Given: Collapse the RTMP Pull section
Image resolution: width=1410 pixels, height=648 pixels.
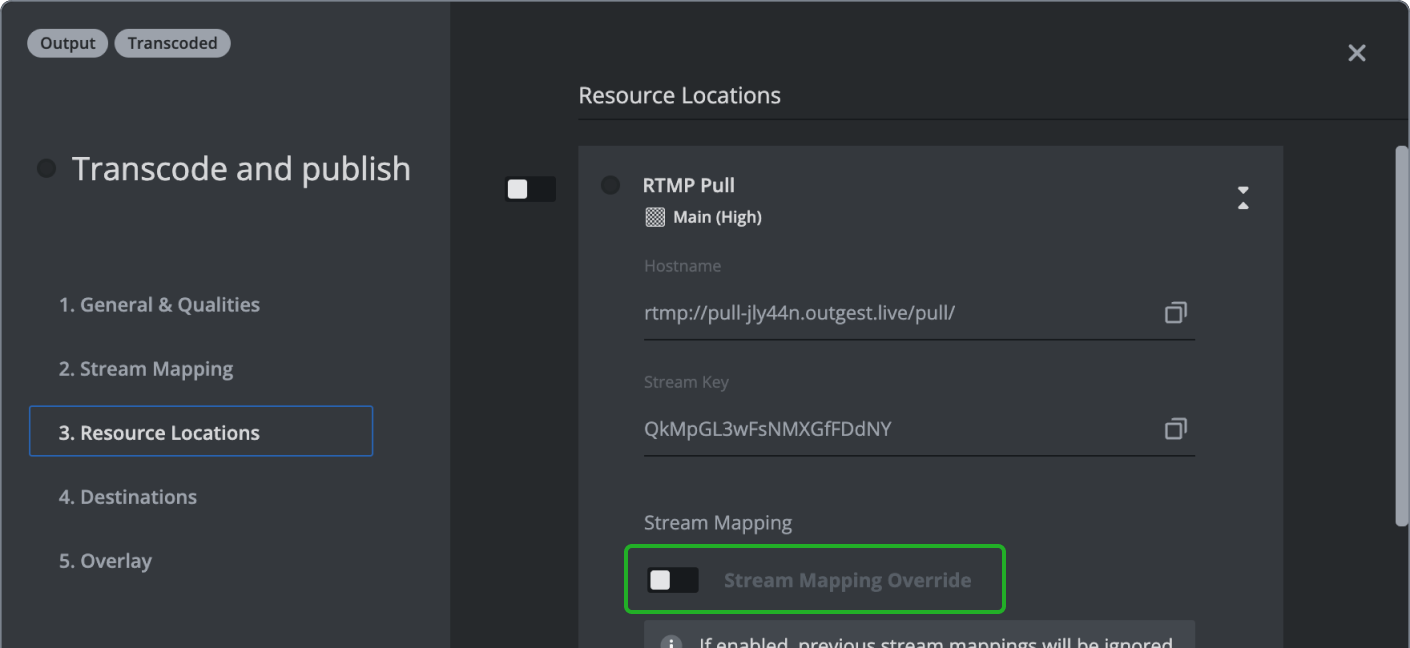Looking at the screenshot, I should coord(1243,197).
